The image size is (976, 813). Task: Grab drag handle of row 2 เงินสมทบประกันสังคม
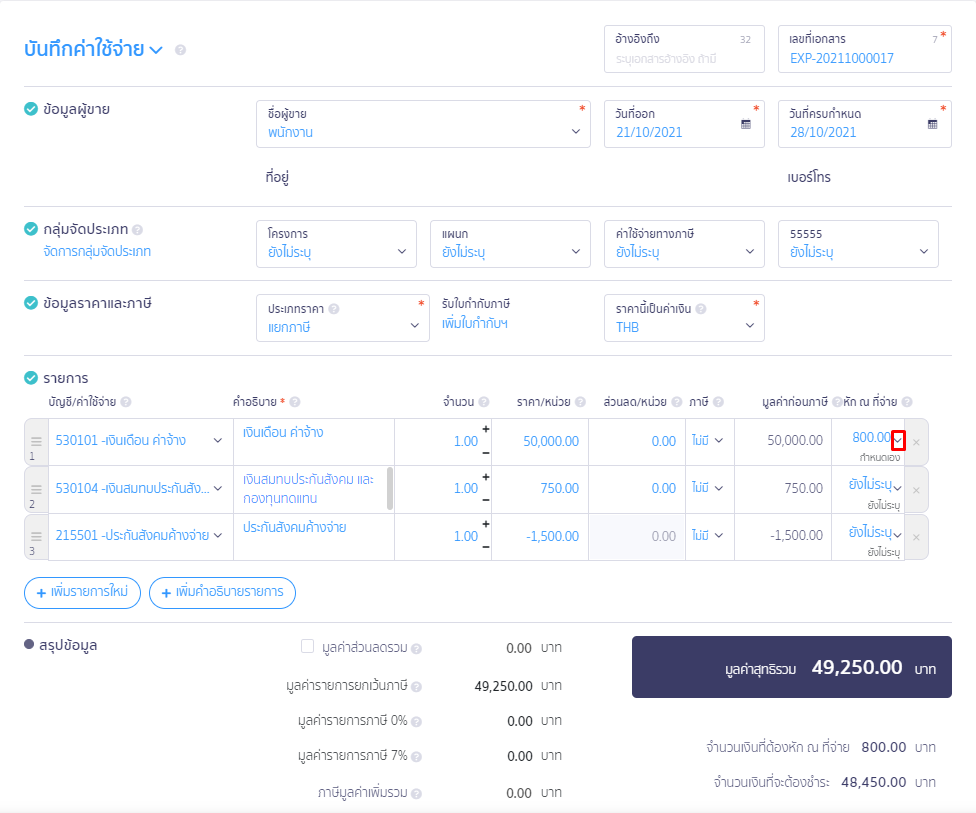point(36,489)
